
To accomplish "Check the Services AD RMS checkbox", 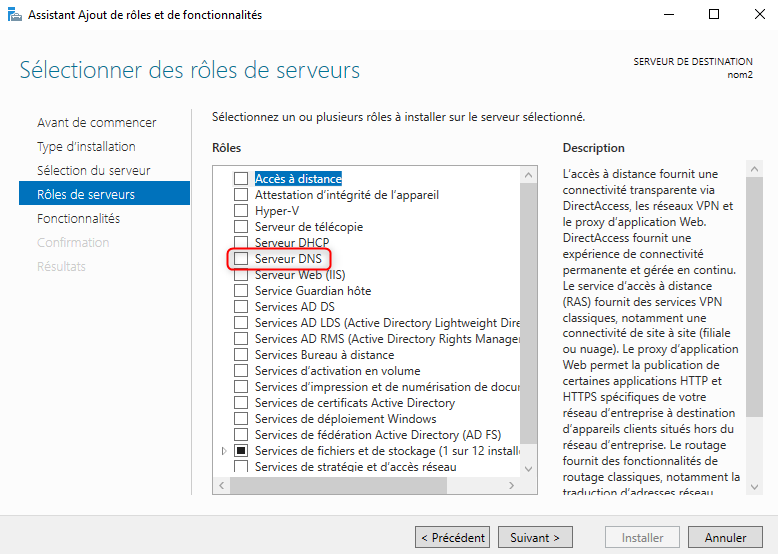I will click(x=241, y=338).
